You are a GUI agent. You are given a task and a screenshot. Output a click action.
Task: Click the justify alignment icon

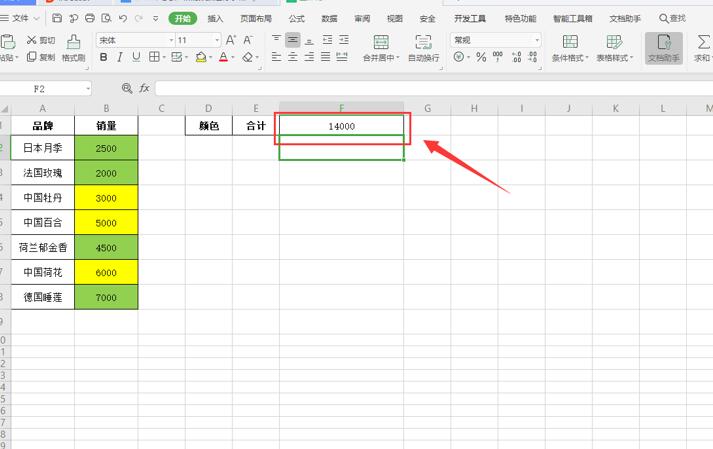click(x=326, y=57)
